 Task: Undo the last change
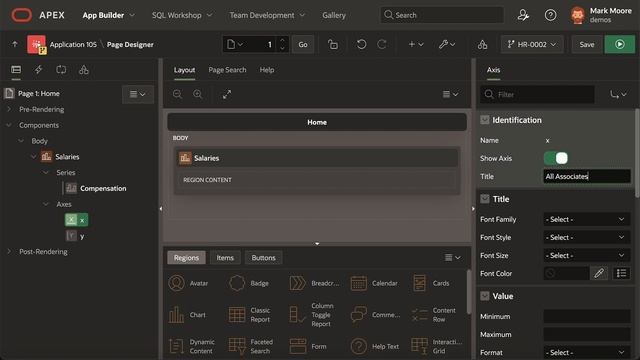click(361, 44)
